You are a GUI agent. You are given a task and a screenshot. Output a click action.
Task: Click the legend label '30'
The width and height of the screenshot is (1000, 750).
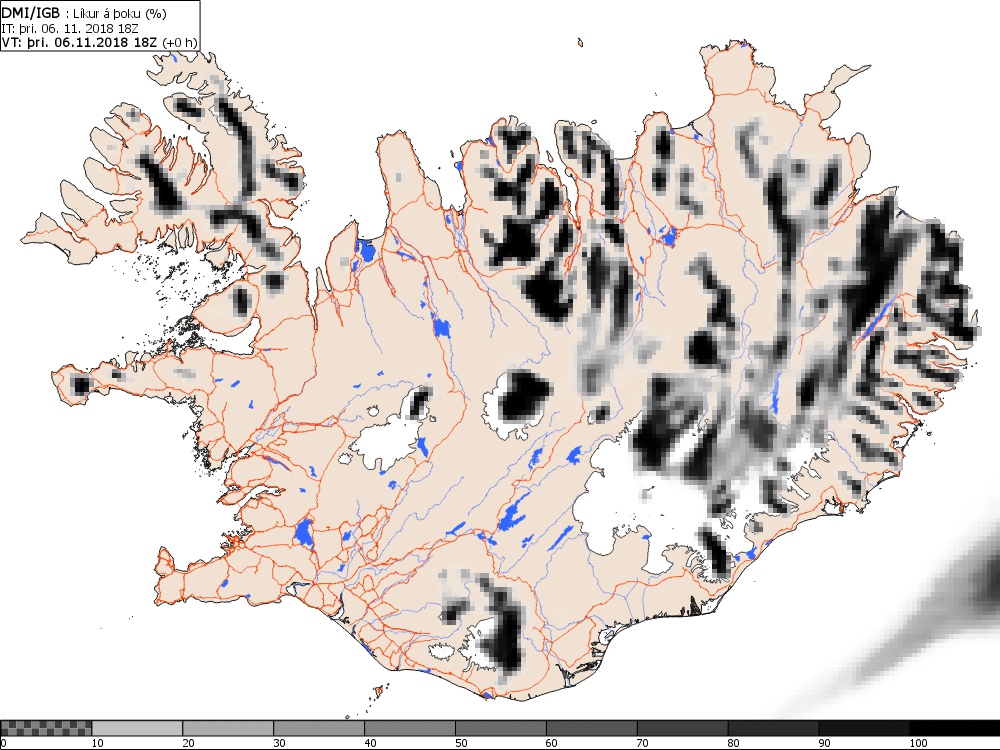point(279,743)
